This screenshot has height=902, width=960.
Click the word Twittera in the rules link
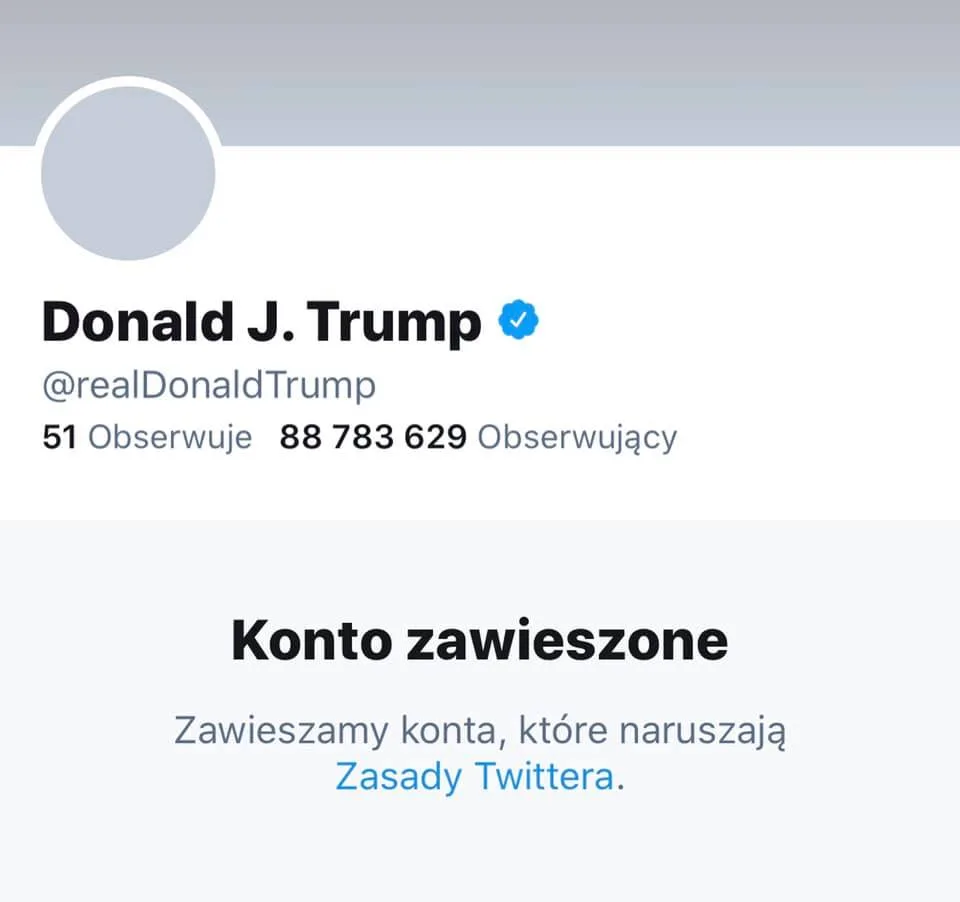tap(543, 776)
